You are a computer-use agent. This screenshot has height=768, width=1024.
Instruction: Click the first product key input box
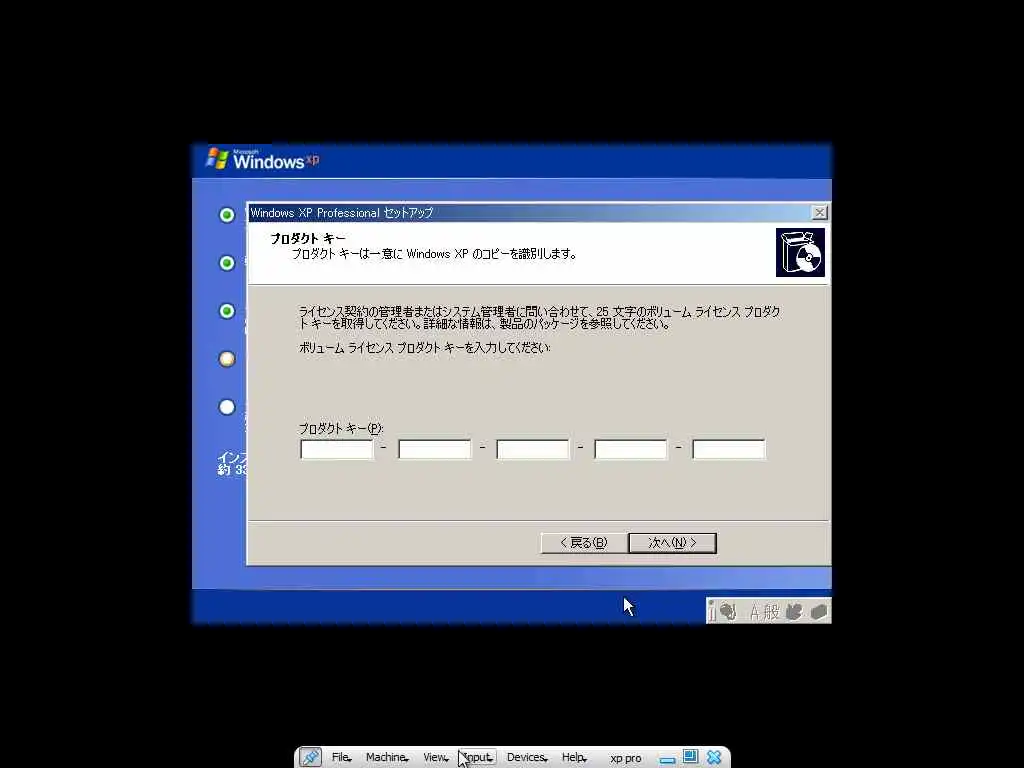pos(336,449)
